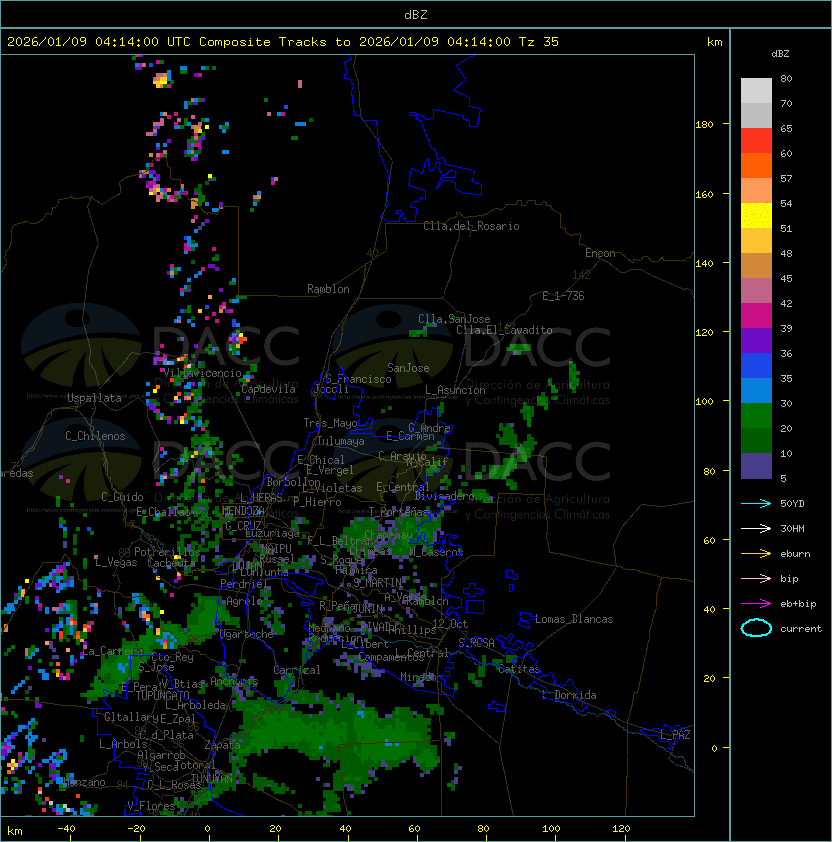This screenshot has width=832, height=842.
Task: Click the 60 km tick on the vertical axis
Action: tap(709, 540)
